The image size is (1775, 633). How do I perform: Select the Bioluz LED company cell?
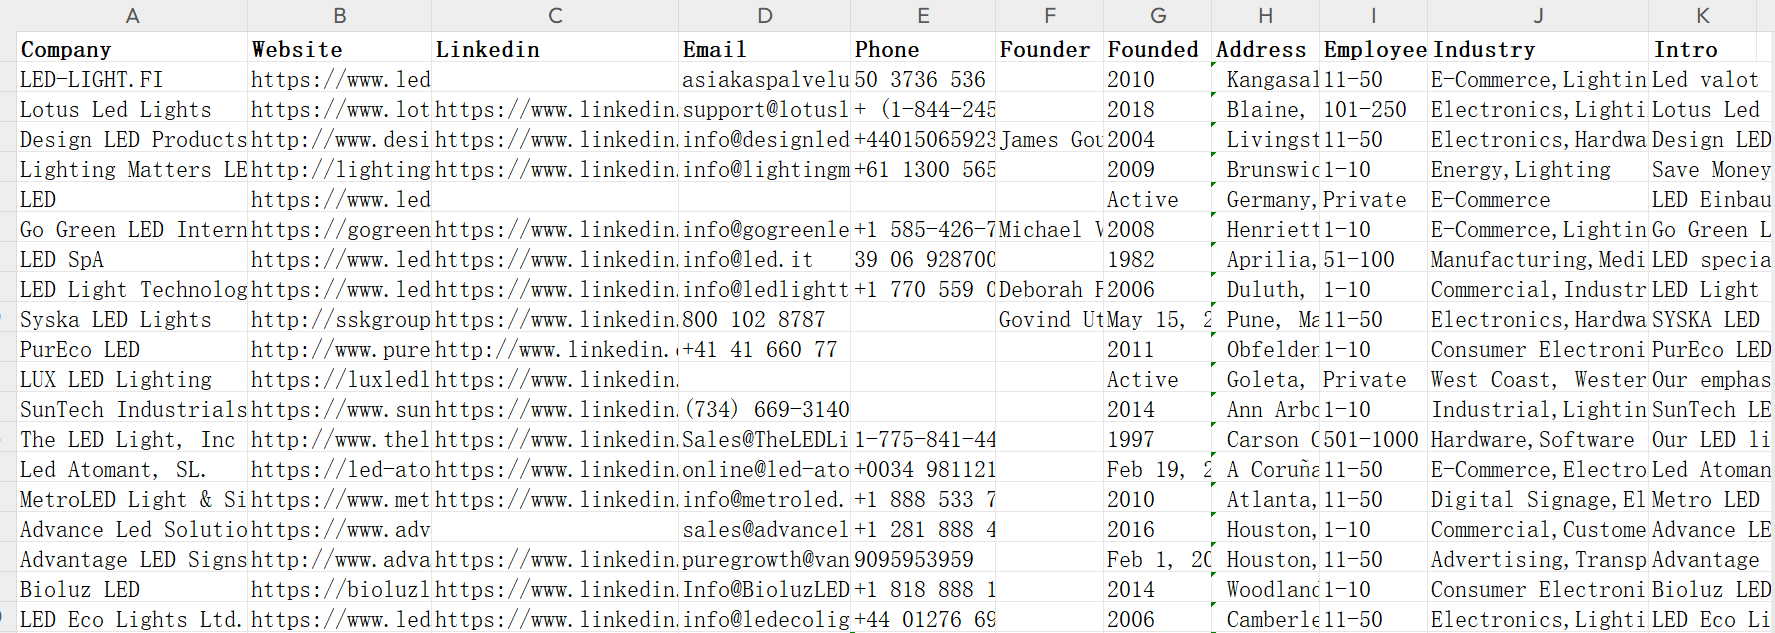[x=132, y=589]
